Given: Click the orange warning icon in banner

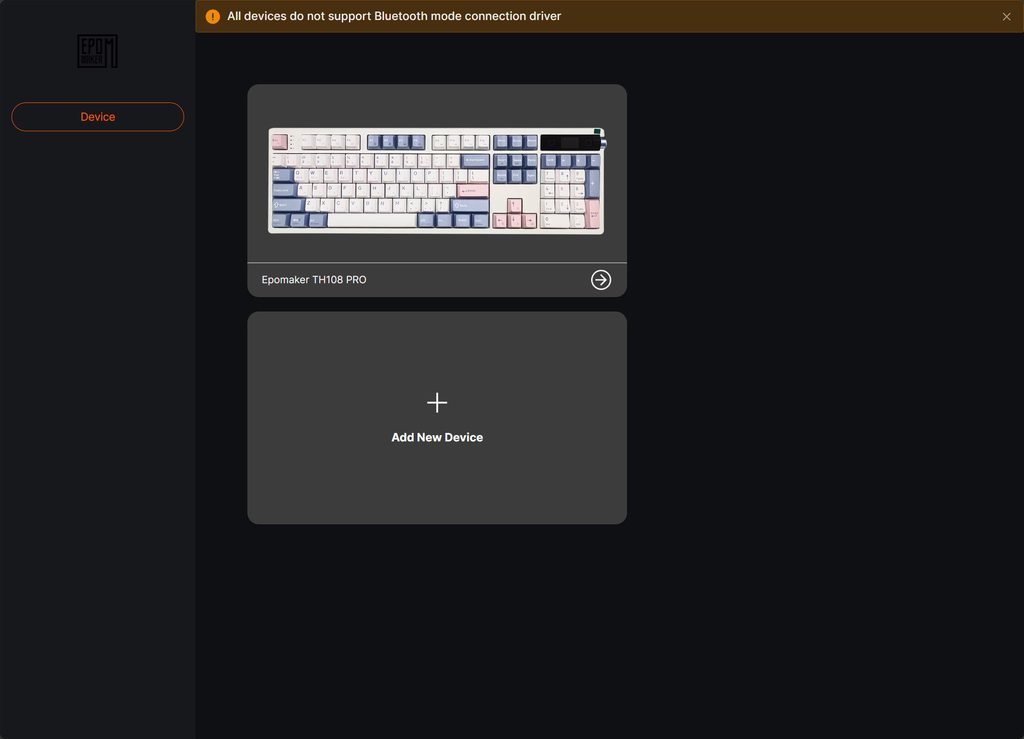Looking at the screenshot, I should 213,16.
